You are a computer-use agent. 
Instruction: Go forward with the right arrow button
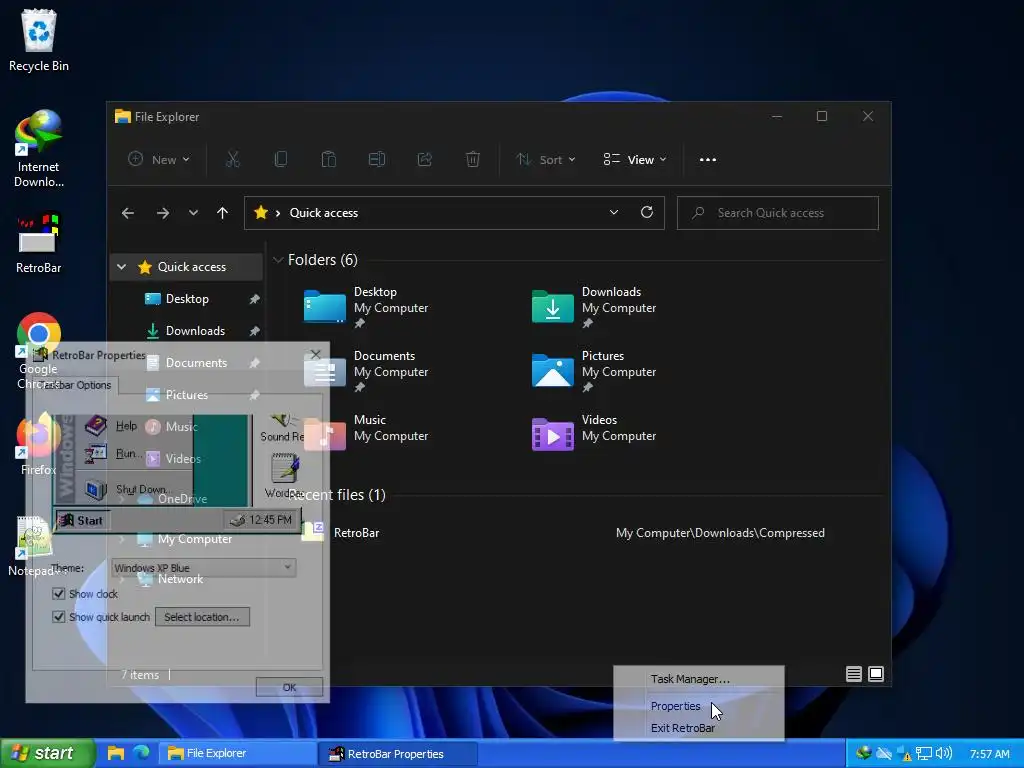(x=163, y=213)
